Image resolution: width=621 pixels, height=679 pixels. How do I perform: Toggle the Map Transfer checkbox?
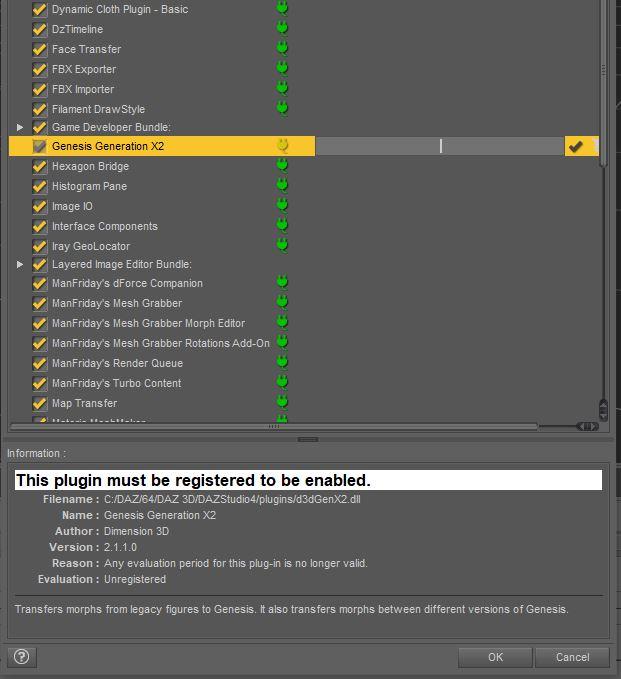tap(39, 403)
